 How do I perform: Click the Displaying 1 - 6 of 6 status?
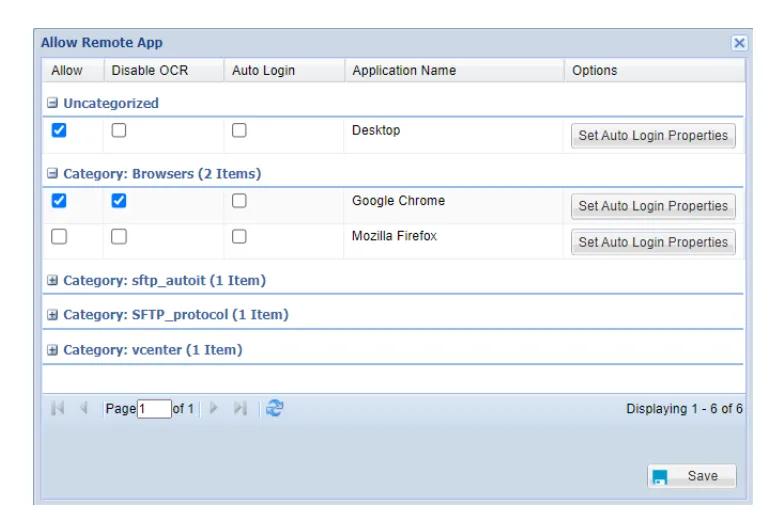(684, 409)
